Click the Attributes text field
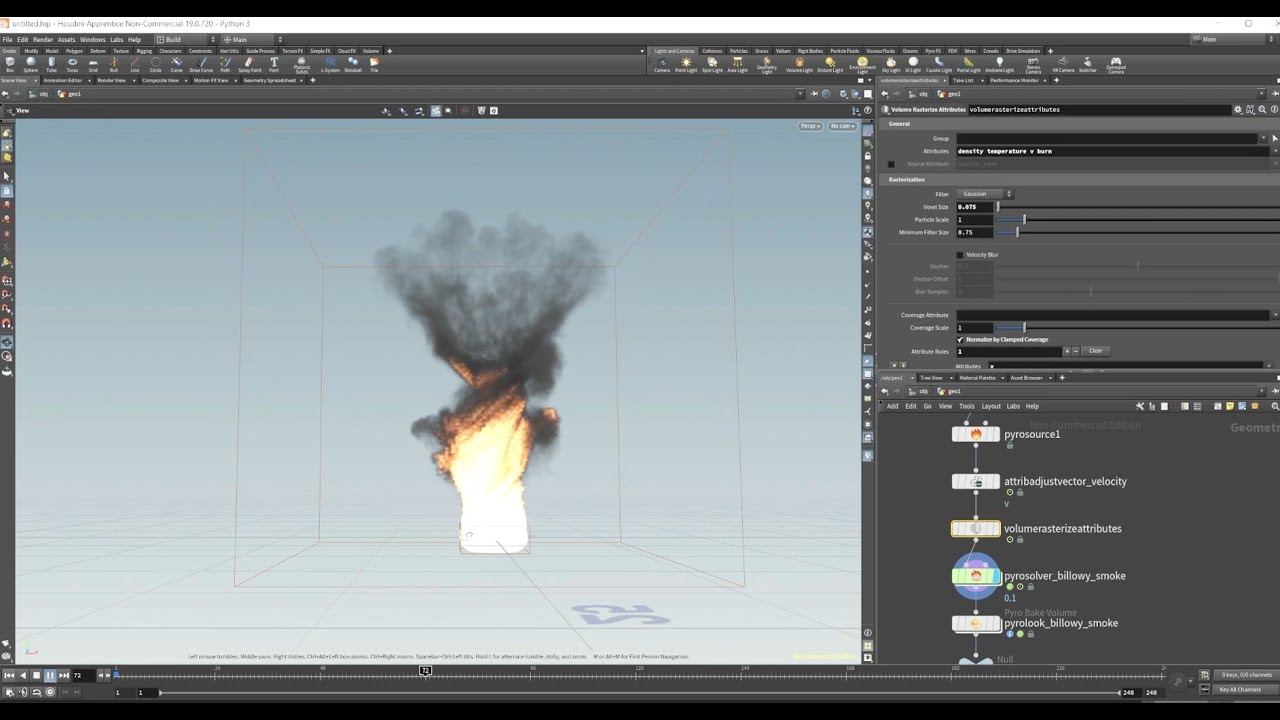This screenshot has width=1280, height=720. tap(1112, 151)
